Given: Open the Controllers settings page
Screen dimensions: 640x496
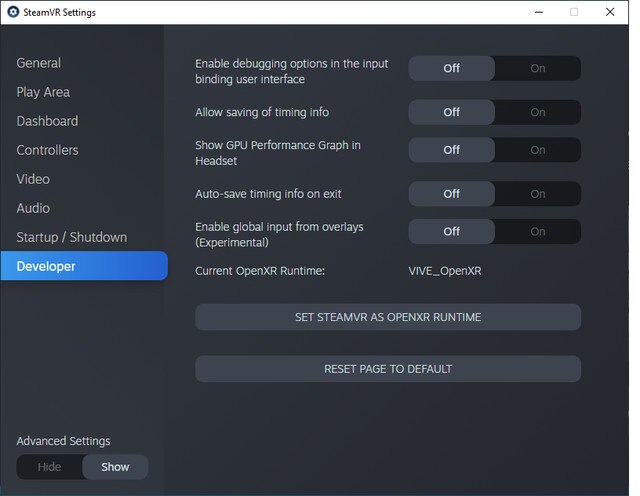Looking at the screenshot, I should tap(47, 150).
